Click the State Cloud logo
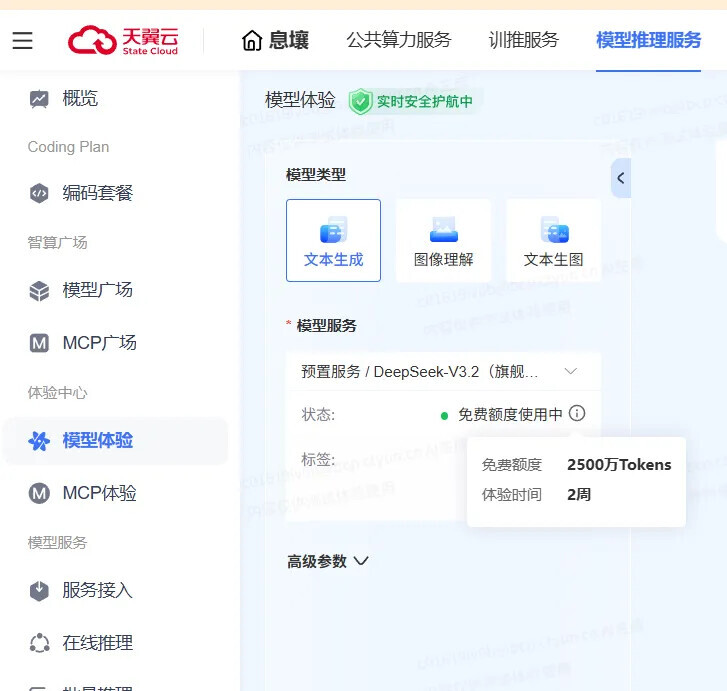Viewport: 727px width, 691px height. (x=125, y=40)
